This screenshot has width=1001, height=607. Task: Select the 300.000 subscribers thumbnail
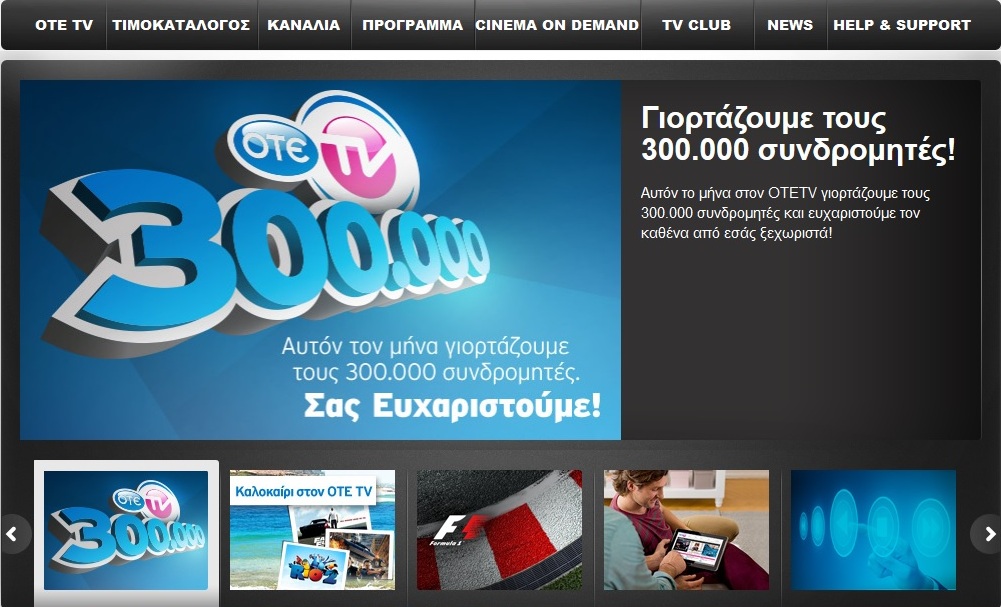126,530
